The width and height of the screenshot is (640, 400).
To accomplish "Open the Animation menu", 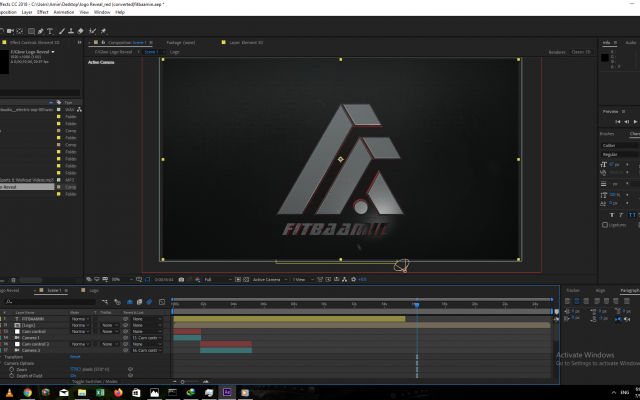I will click(64, 12).
